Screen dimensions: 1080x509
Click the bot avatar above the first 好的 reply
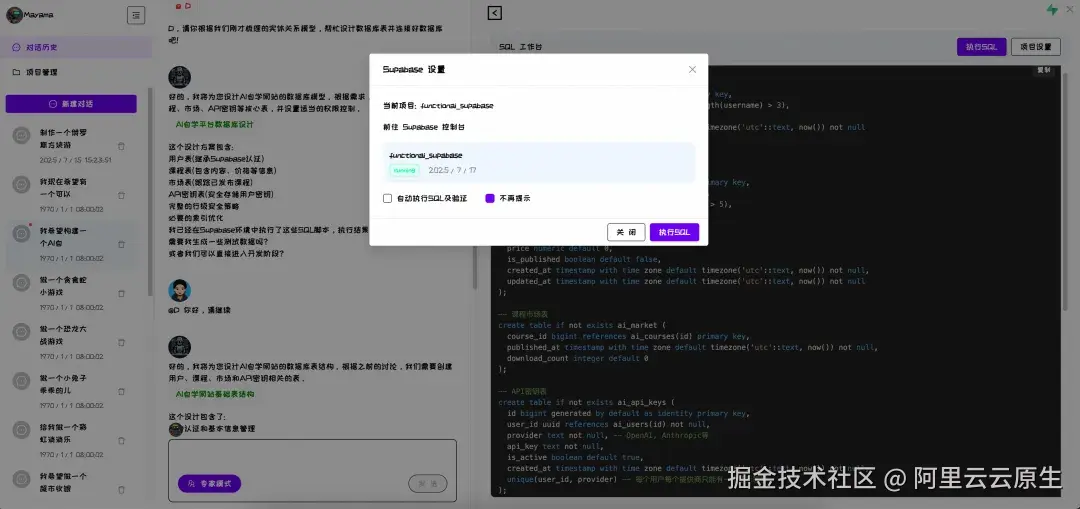179,77
